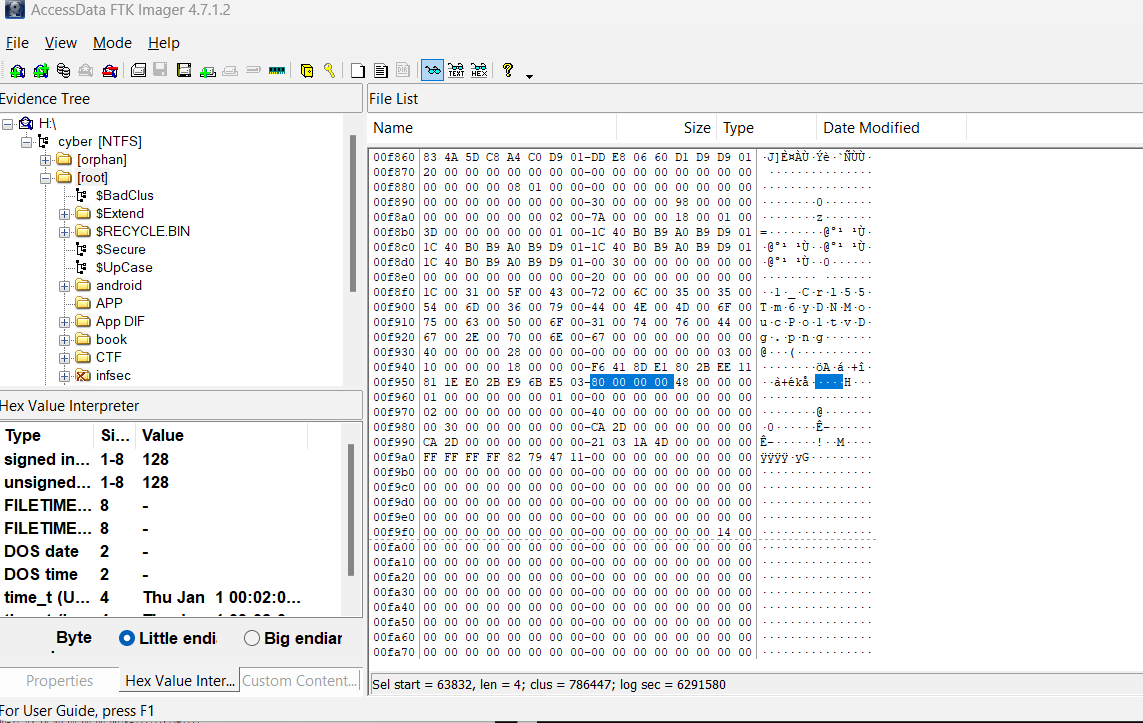Click the Create Disk Image icon

click(x=139, y=71)
